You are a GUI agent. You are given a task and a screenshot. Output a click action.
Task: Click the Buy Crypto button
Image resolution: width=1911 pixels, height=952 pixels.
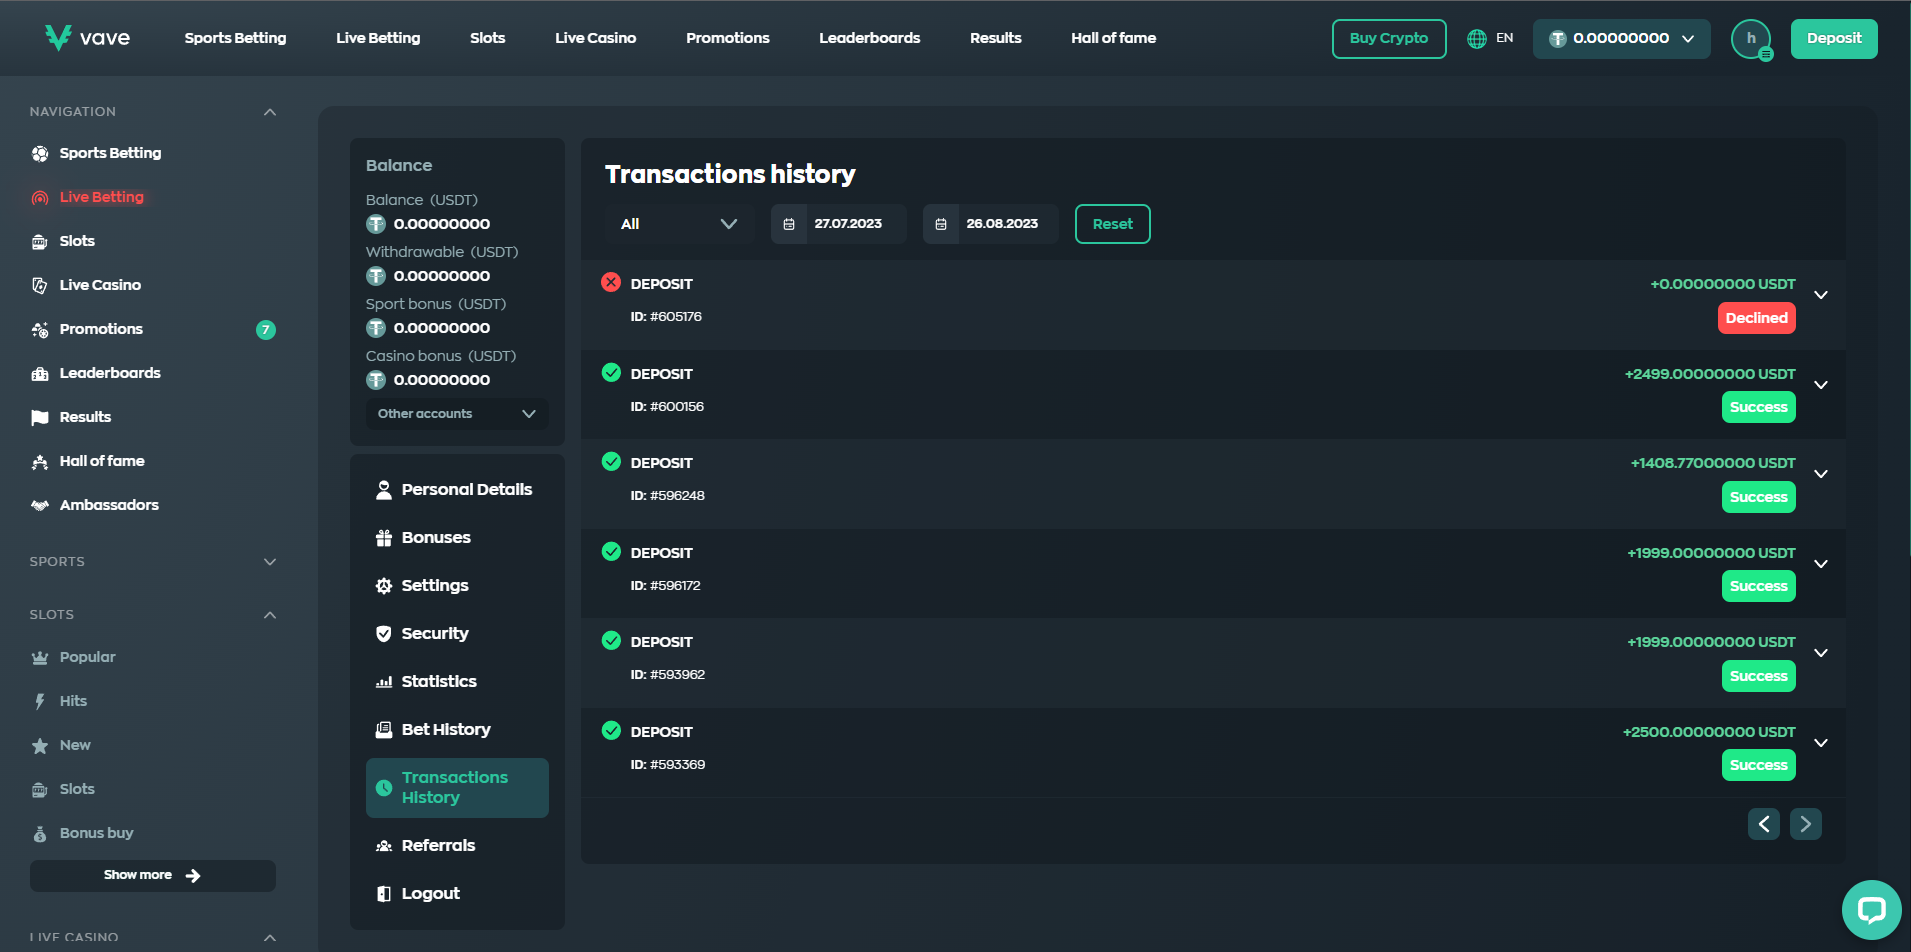[1389, 39]
